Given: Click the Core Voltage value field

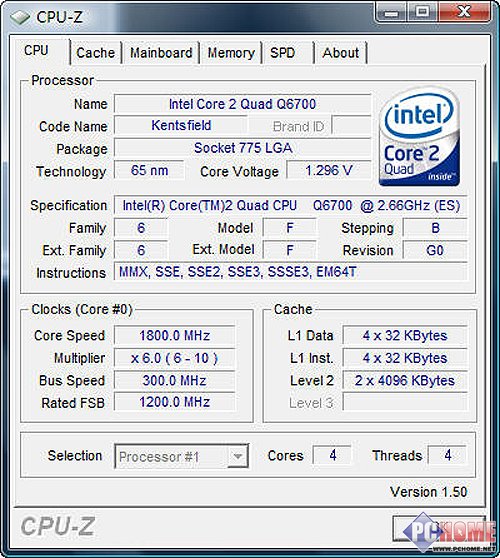Looking at the screenshot, I should pyautogui.click(x=329, y=170).
